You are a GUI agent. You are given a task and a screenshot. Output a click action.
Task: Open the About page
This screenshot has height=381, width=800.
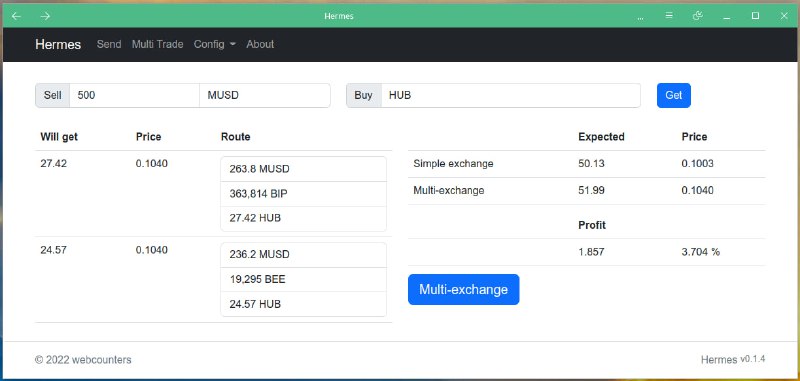point(260,44)
